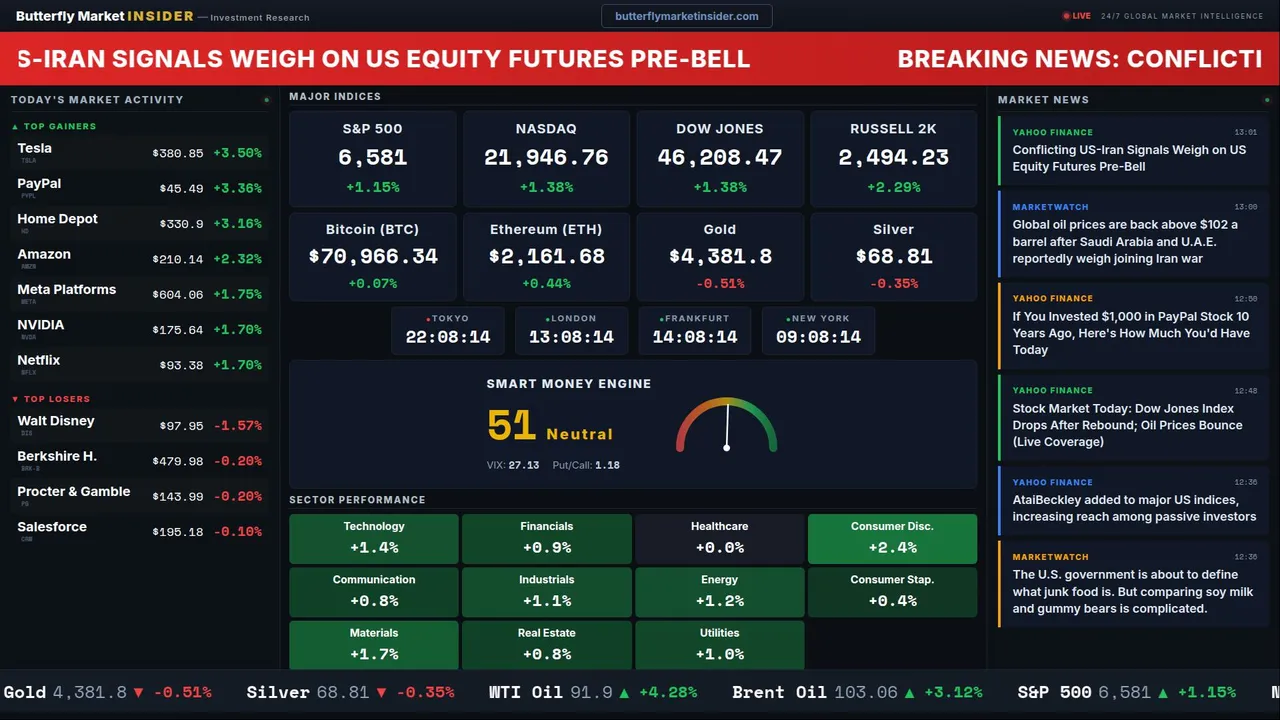This screenshot has height=720, width=1280.
Task: Open the Butterfly Market Insider logo link
Action: point(105,16)
